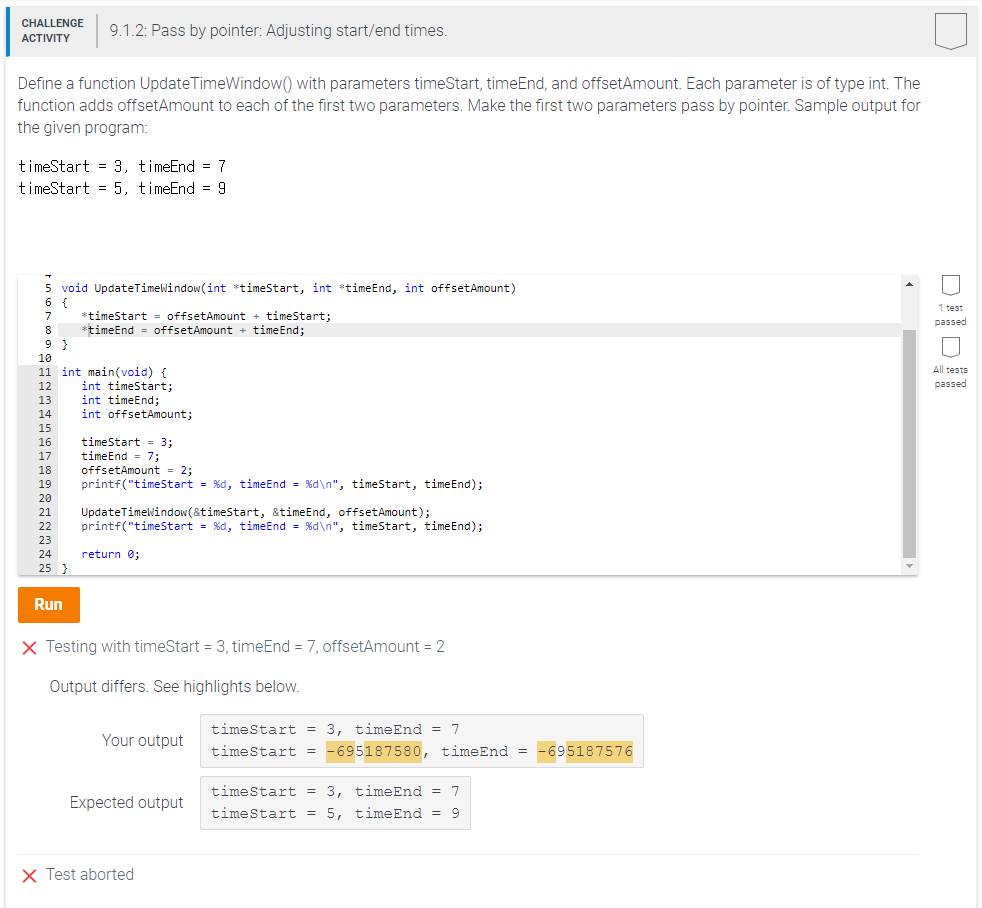Image resolution: width=982 pixels, height=908 pixels.
Task: Click the scrollbar up arrow in the code editor
Action: (909, 282)
